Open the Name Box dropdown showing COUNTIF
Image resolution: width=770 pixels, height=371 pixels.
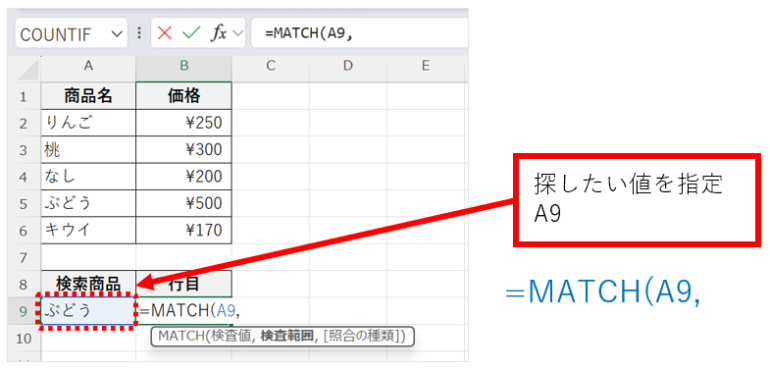tap(117, 34)
